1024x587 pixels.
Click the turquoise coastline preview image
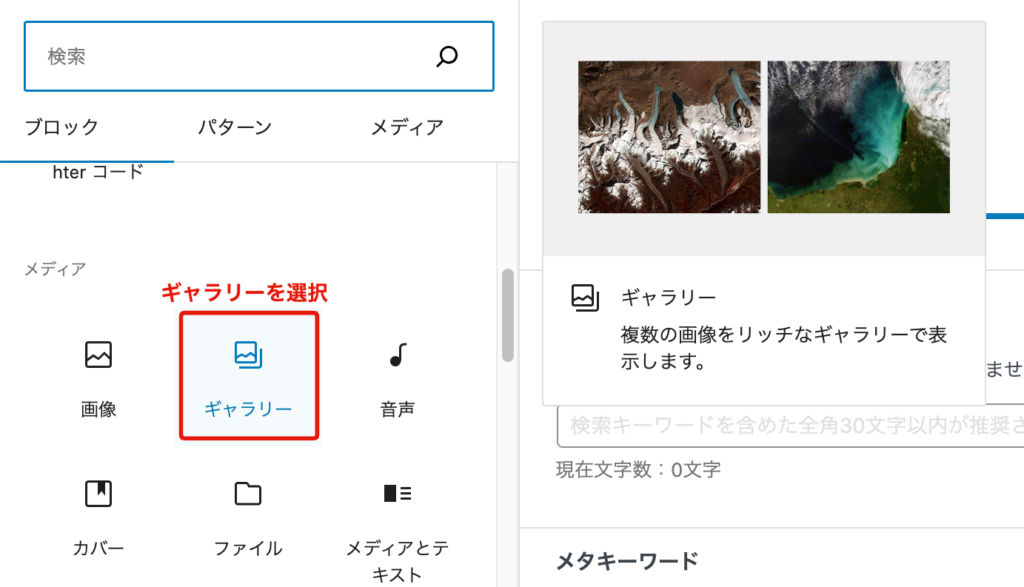click(x=859, y=137)
